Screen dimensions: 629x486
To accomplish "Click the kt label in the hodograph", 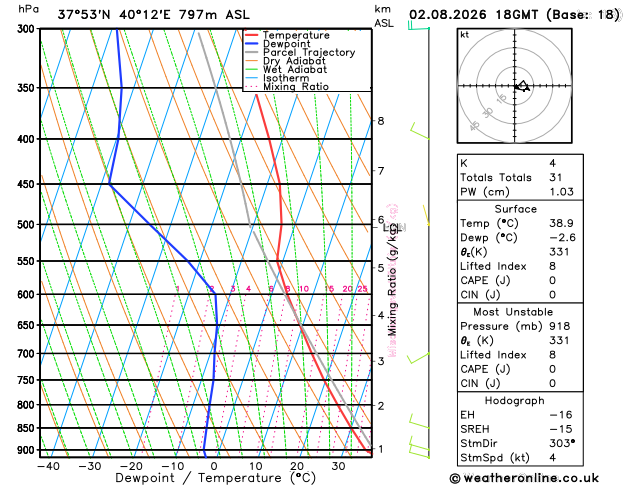I will click(x=465, y=35).
